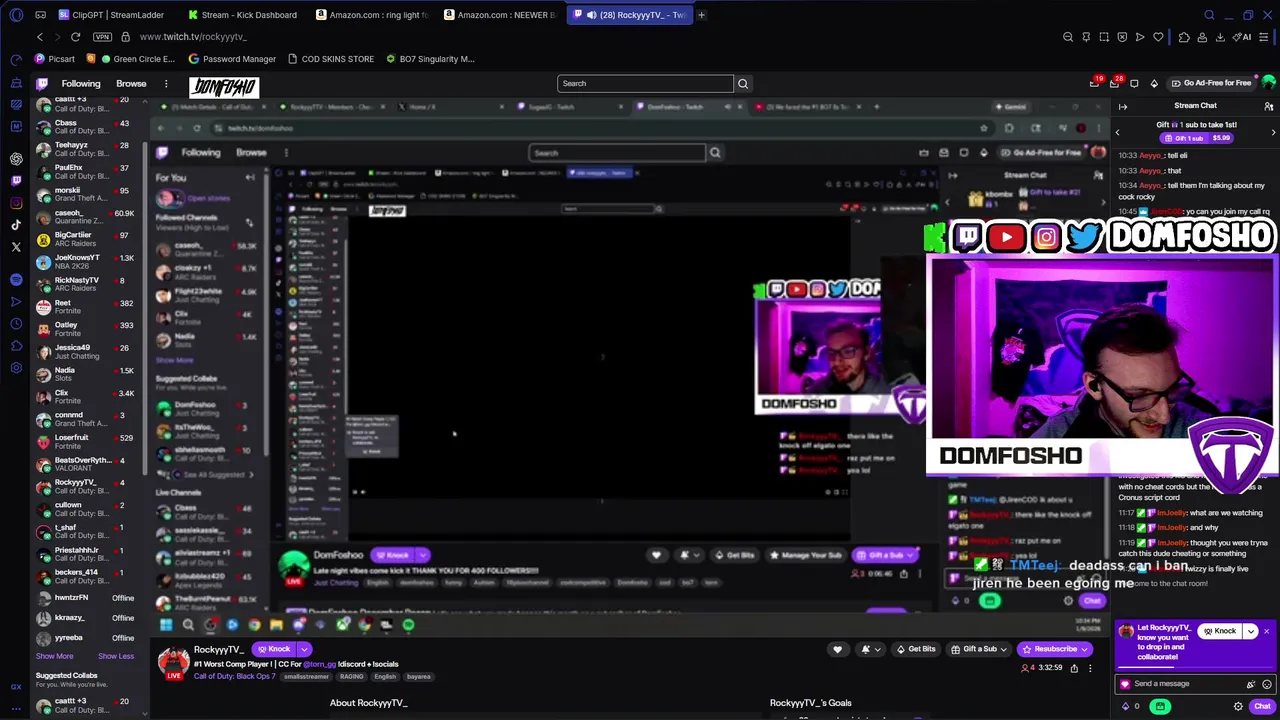Open Nadia Slots channel in sidebar
Image resolution: width=1280 pixels, height=720 pixels.
pyautogui.click(x=85, y=374)
